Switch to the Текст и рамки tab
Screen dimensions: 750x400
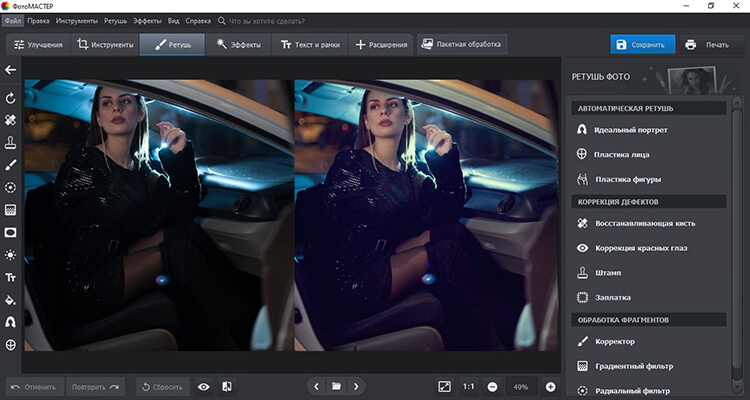pyautogui.click(x=308, y=45)
